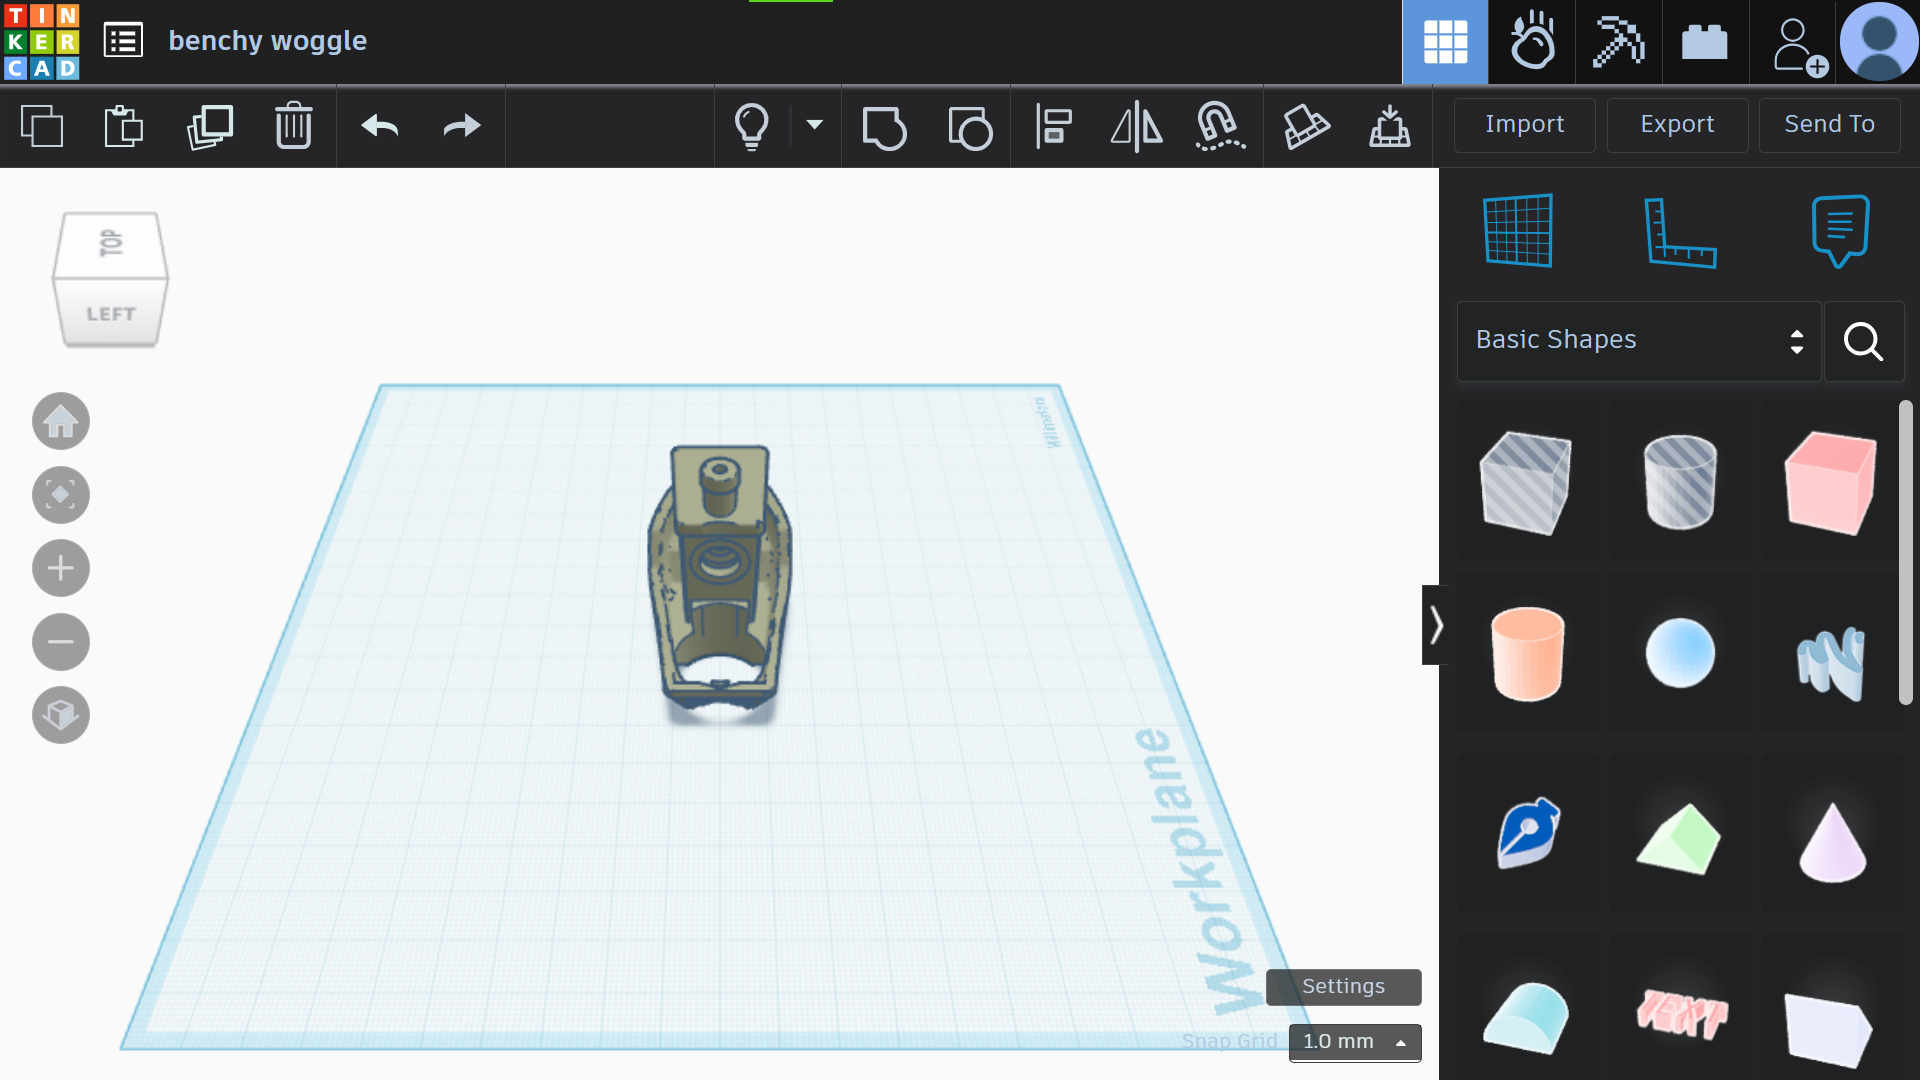Delete selection with trash icon
This screenshot has width=1920, height=1080.
(294, 126)
